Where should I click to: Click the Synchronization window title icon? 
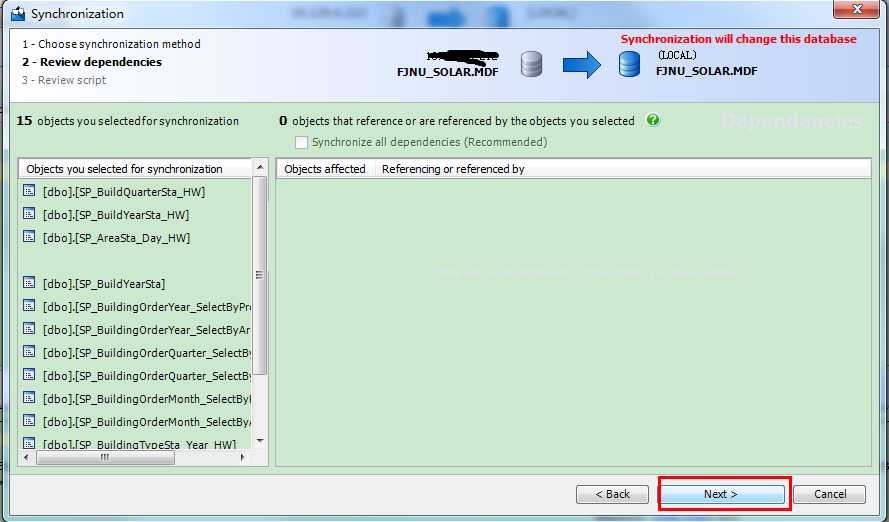[18, 14]
